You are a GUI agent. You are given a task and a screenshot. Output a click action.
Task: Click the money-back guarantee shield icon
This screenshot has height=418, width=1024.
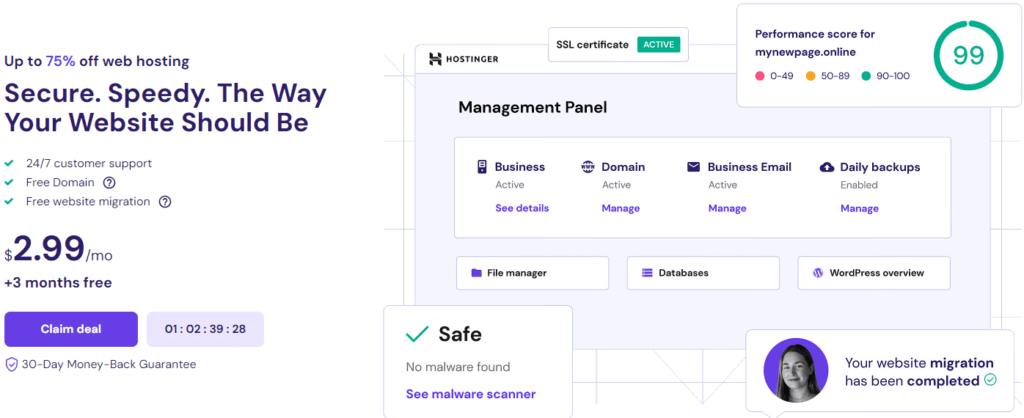[11, 364]
